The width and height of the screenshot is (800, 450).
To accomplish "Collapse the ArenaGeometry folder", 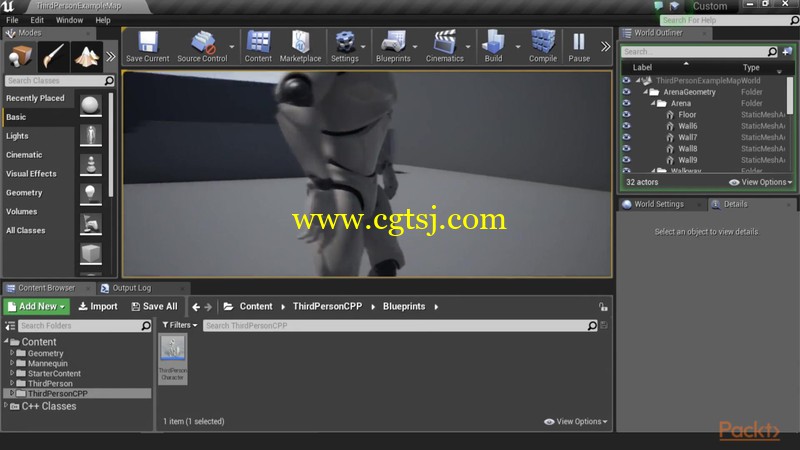I will [x=645, y=92].
